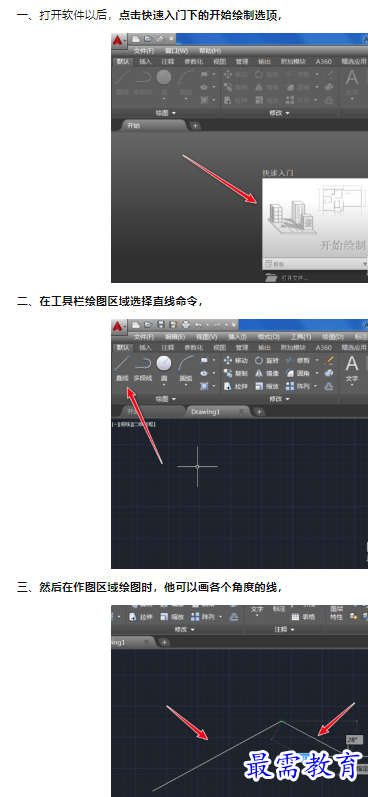This screenshot has height=797, width=368.
Task: Choose the 圆角 fillet tool in step two
Action: tap(298, 373)
